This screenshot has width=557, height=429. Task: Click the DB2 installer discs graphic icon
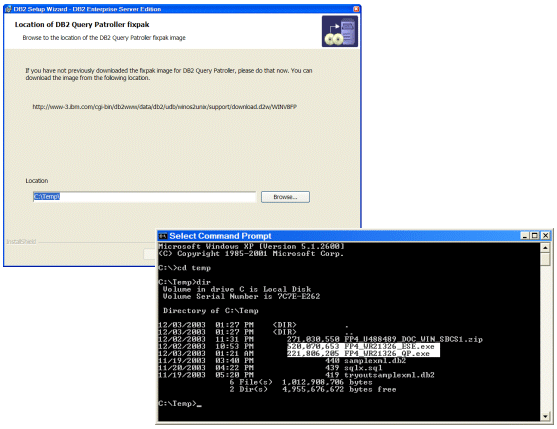(x=340, y=31)
